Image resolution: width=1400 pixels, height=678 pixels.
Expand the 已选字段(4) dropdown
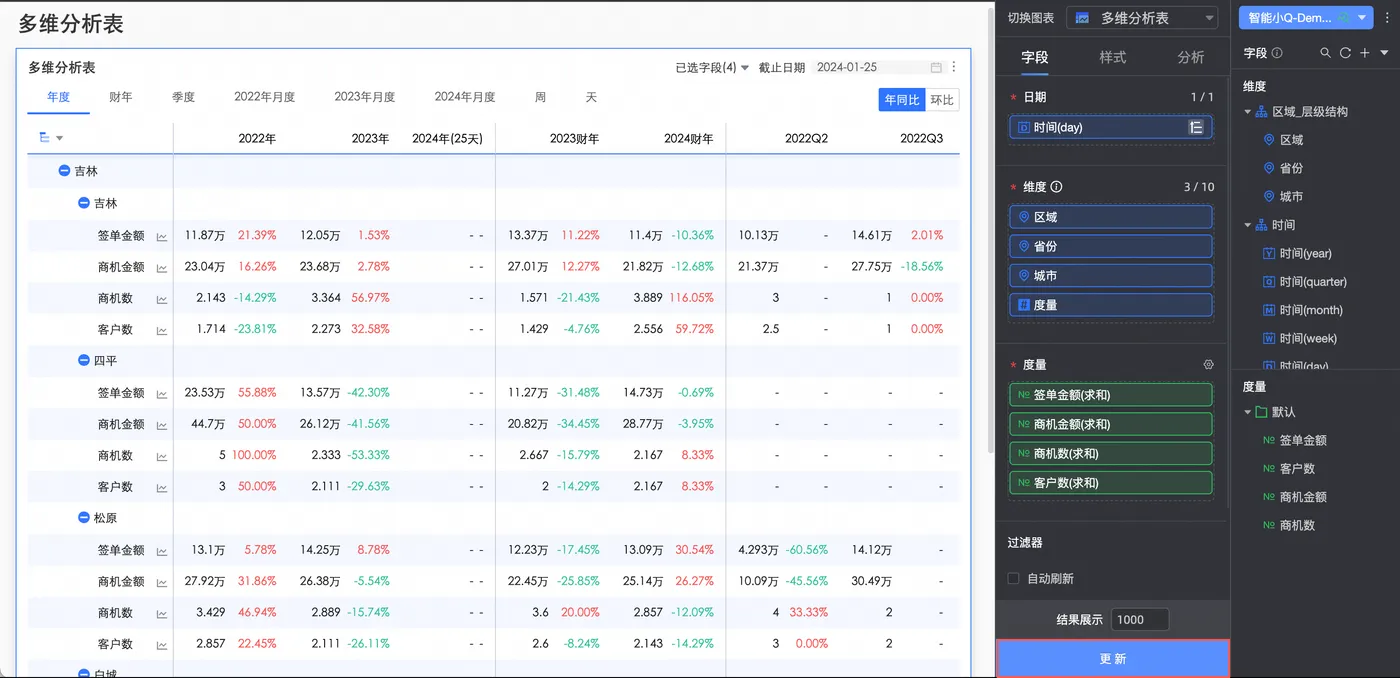coord(712,68)
